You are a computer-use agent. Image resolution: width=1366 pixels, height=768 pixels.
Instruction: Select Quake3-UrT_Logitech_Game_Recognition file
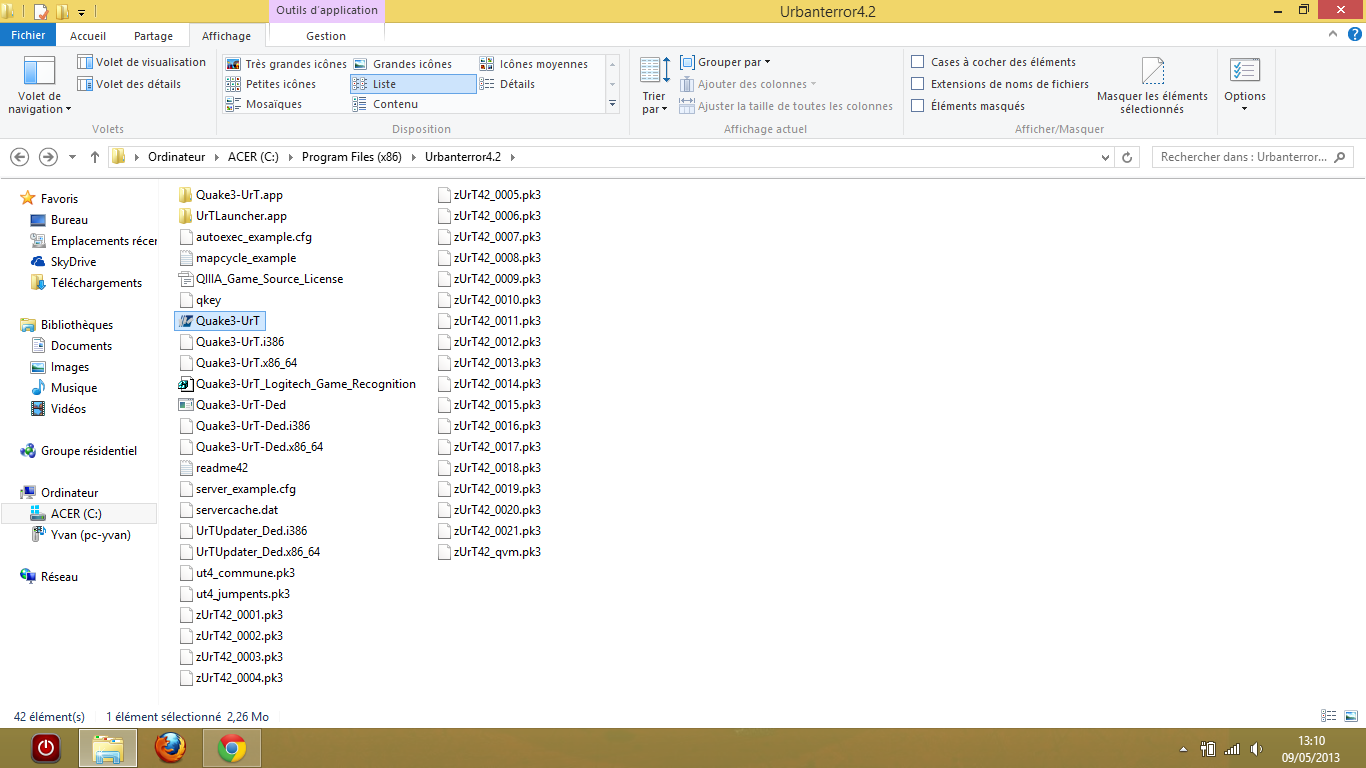tap(297, 384)
